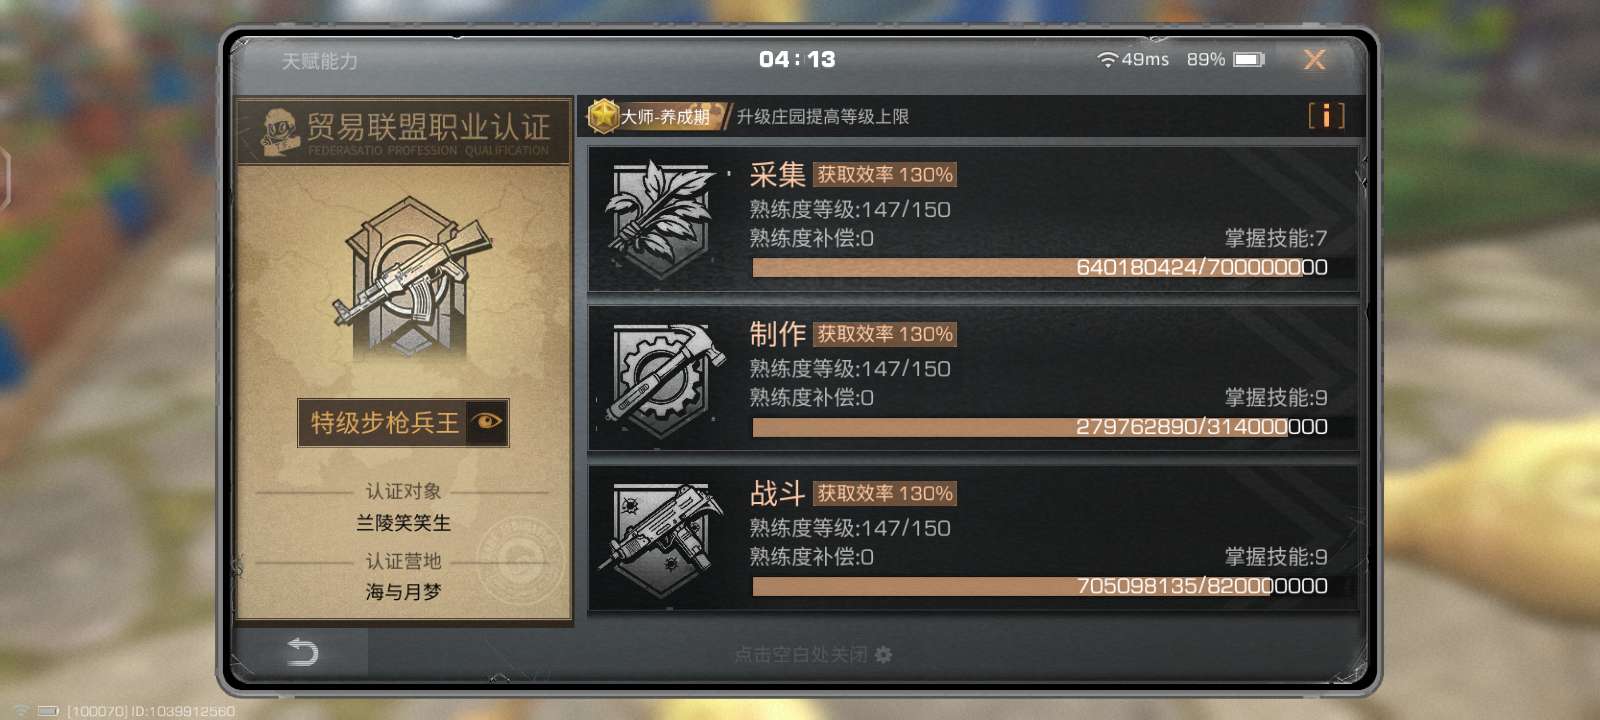Viewport: 1600px width, 720px height.
Task: Open the 天赋能力 header label
Action: click(319, 61)
